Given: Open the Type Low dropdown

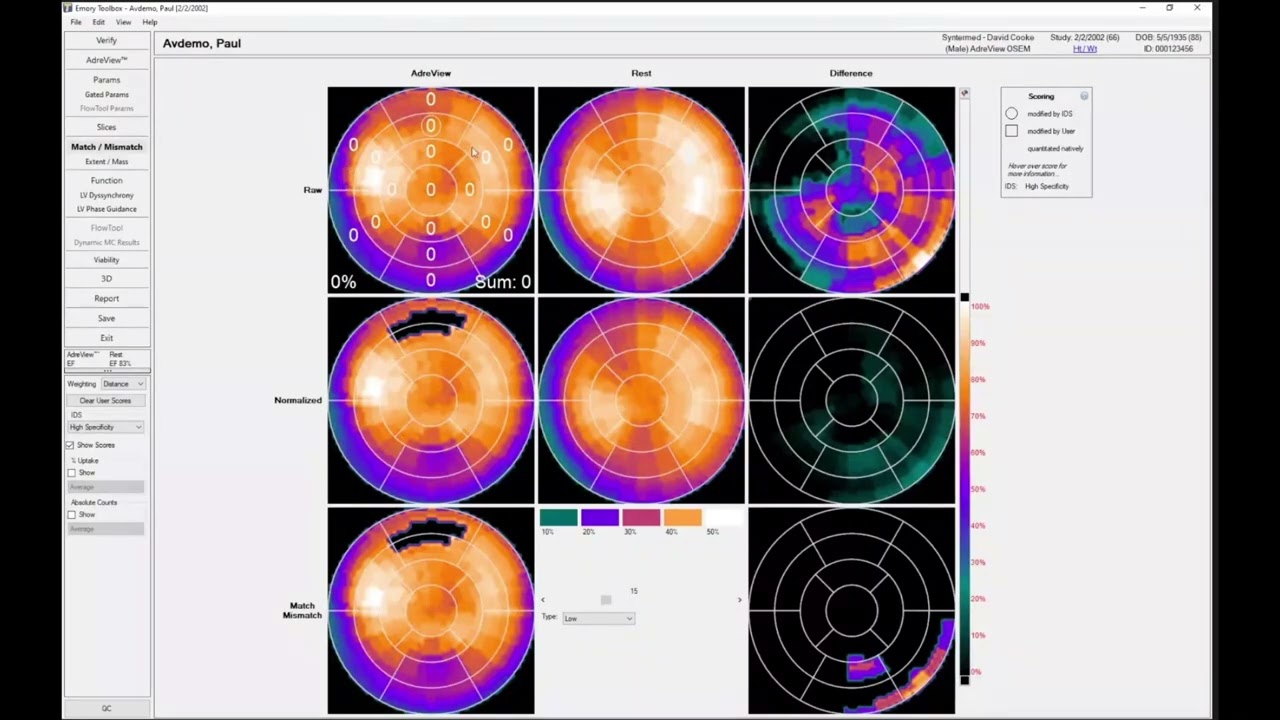Looking at the screenshot, I should click(598, 618).
